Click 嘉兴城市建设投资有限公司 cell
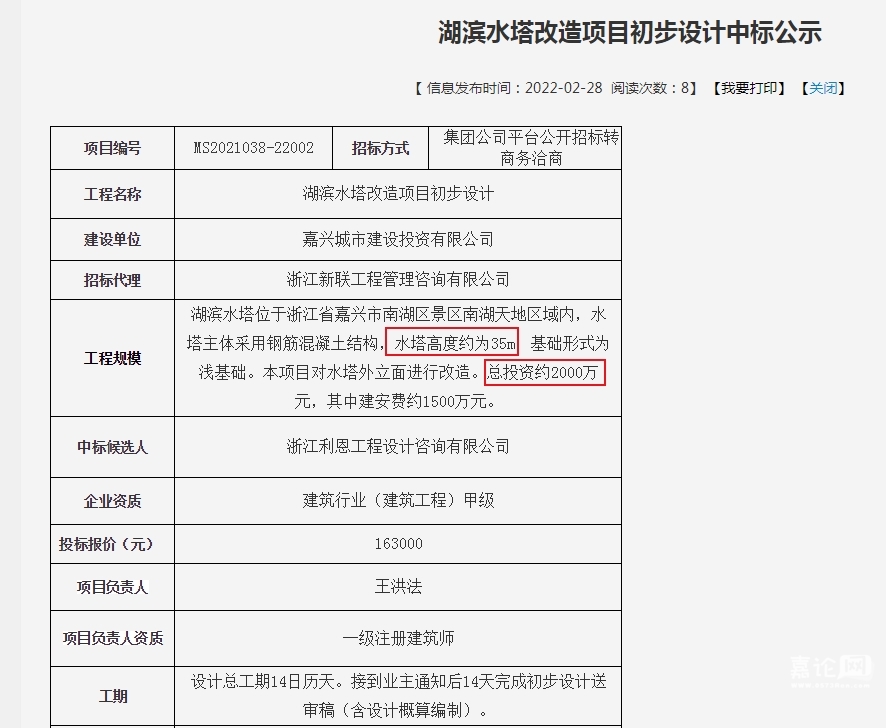This screenshot has height=728, width=886. (398, 240)
